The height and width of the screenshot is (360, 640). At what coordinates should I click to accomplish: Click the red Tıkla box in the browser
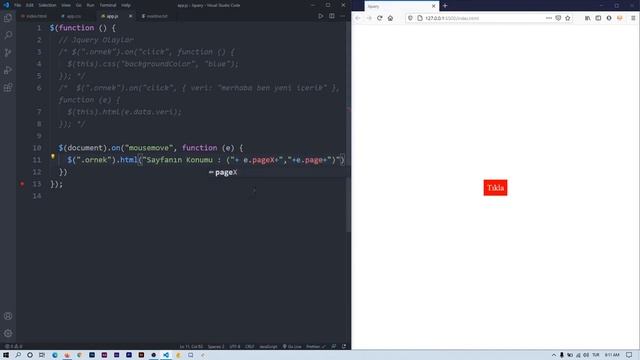click(x=495, y=187)
